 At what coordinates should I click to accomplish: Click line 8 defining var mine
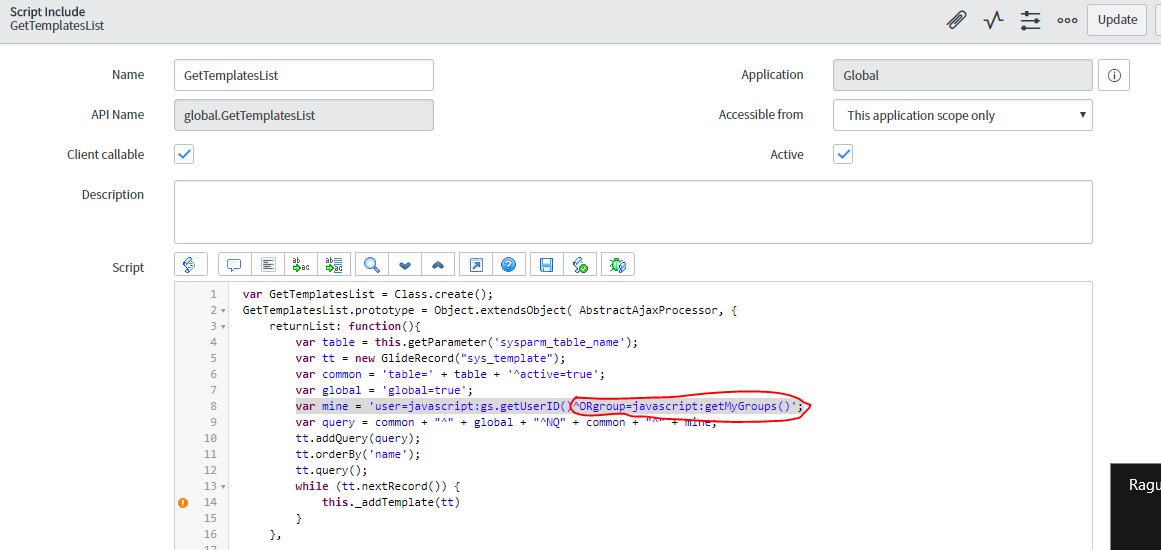(x=549, y=406)
